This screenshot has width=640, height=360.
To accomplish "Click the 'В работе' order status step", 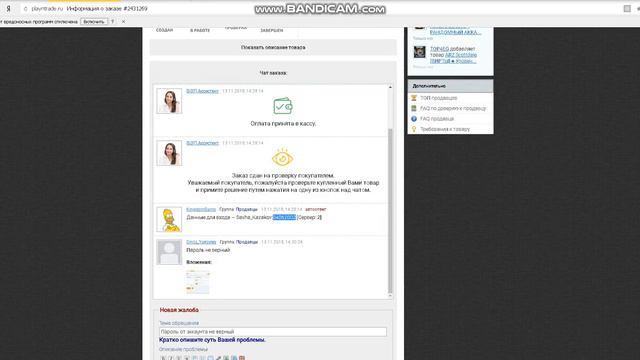I will (200, 30).
